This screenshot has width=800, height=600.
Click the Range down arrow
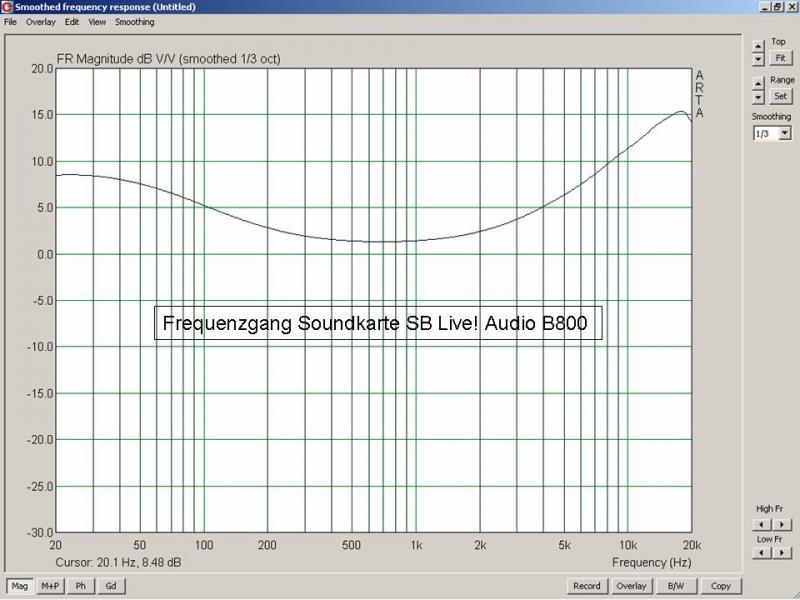click(758, 96)
